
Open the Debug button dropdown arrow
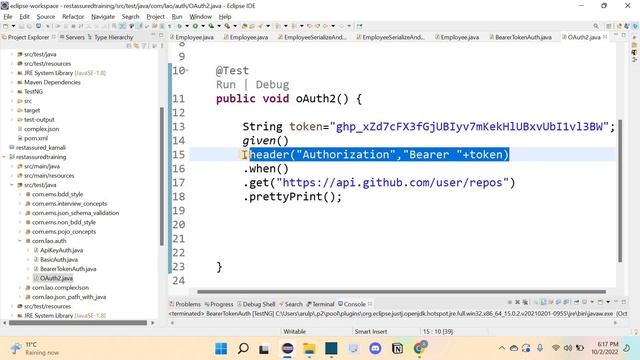tap(187, 26)
